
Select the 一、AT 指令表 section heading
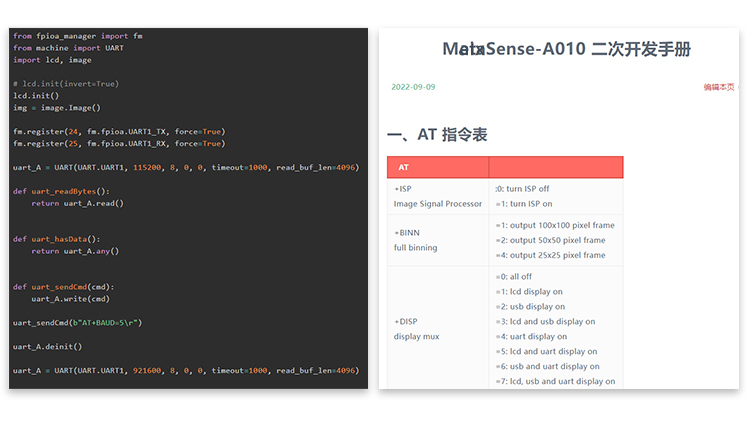[x=437, y=134]
